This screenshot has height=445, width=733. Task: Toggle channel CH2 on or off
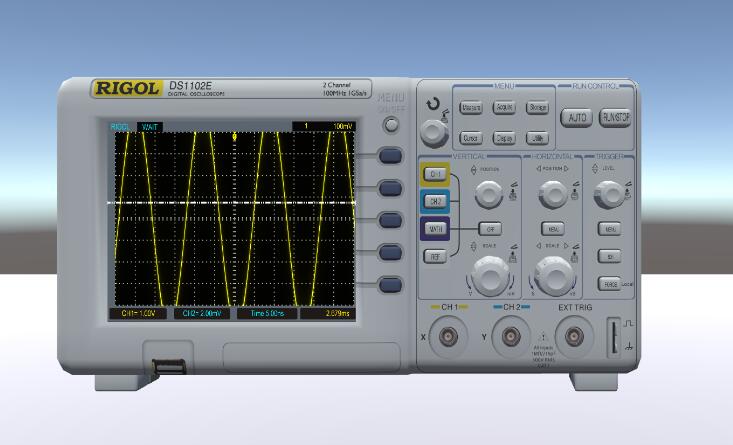click(x=435, y=201)
